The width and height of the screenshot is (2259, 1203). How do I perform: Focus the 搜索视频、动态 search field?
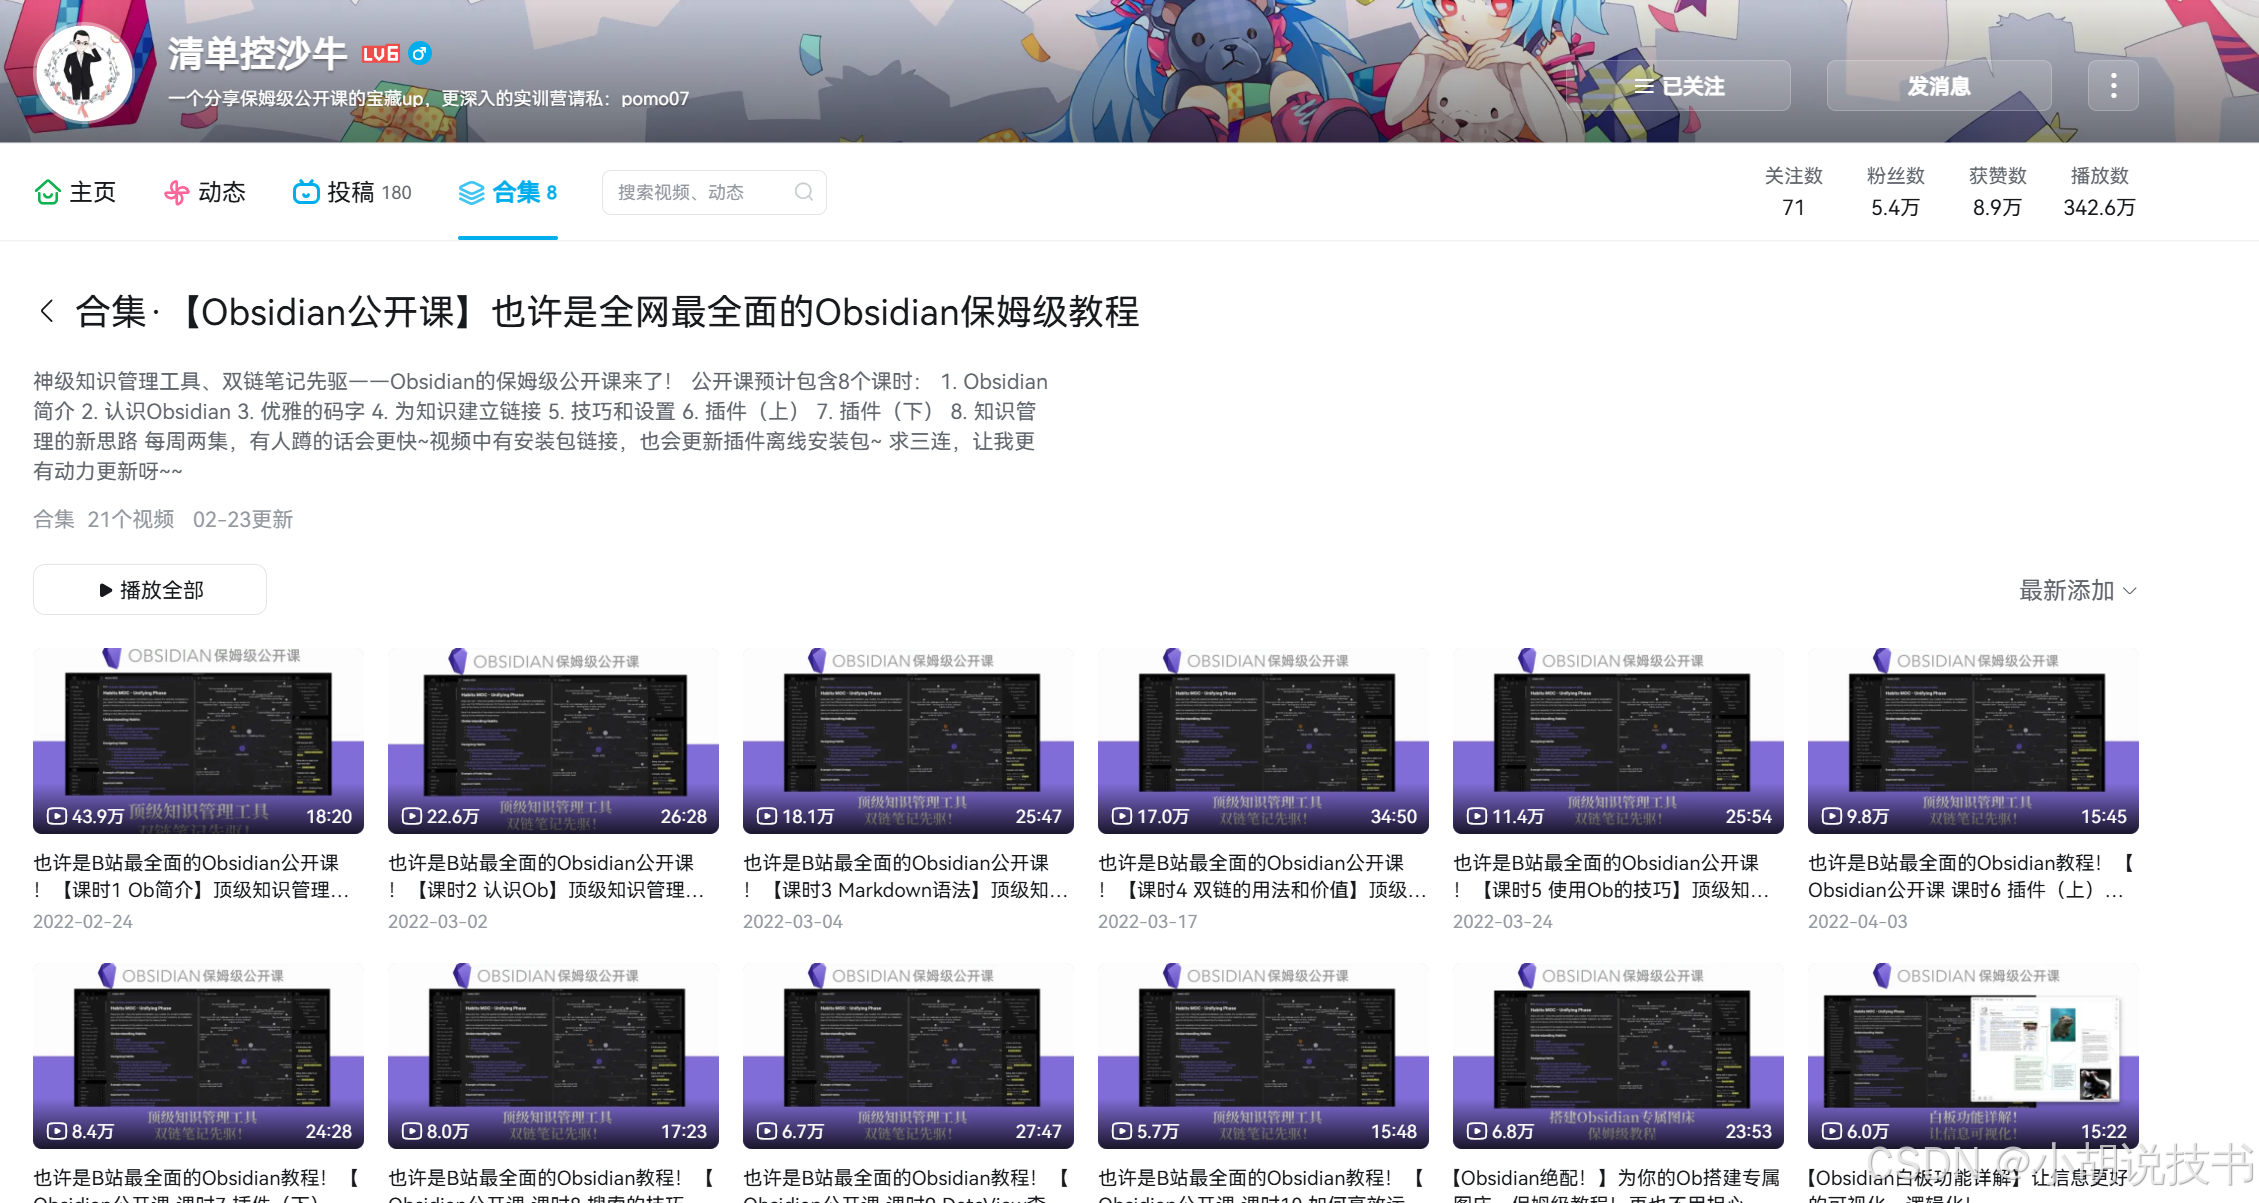[714, 192]
